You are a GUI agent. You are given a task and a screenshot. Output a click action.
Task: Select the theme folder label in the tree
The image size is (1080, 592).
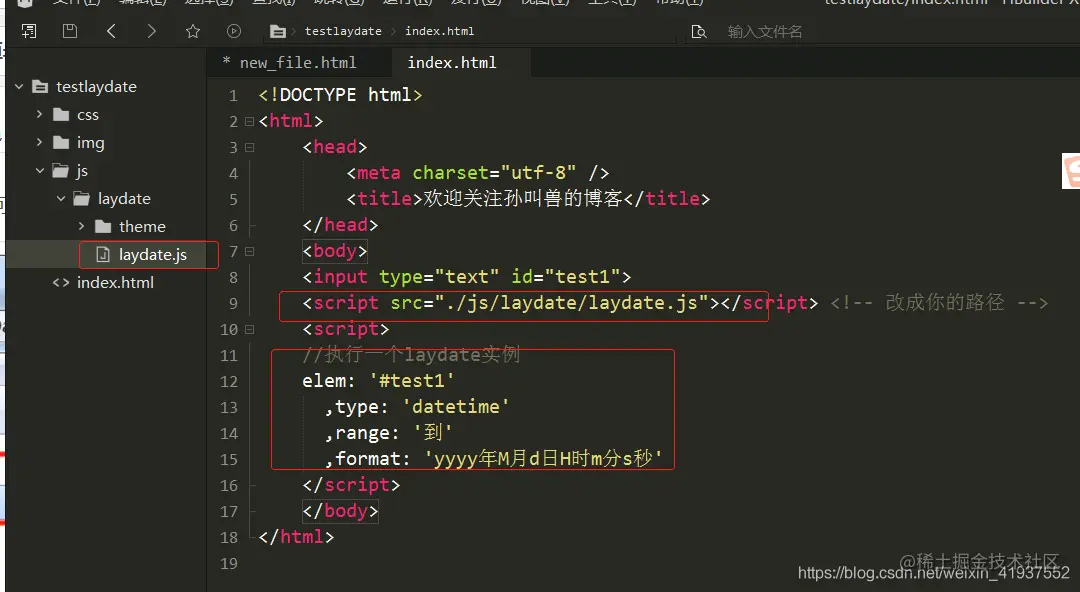click(x=142, y=227)
